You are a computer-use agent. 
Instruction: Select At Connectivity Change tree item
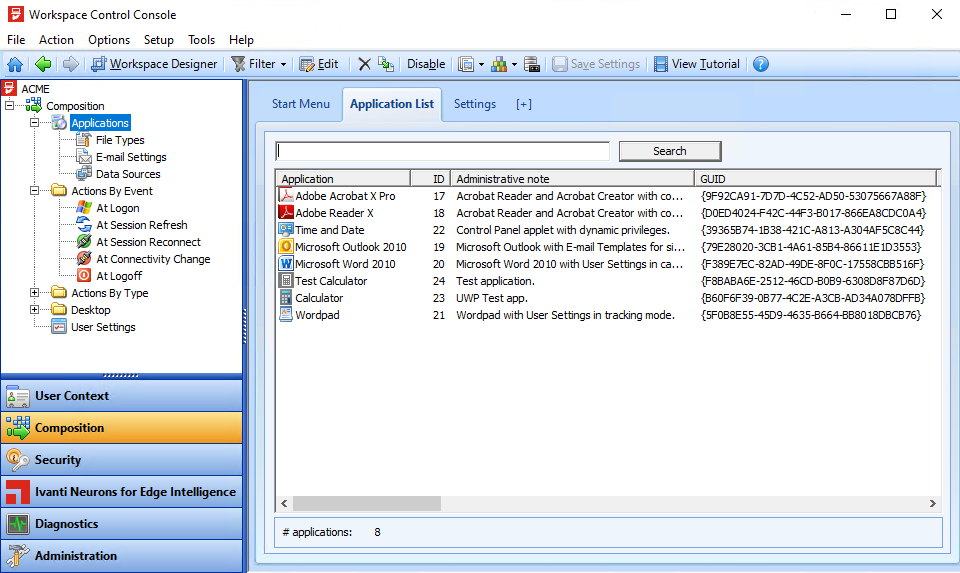153,260
